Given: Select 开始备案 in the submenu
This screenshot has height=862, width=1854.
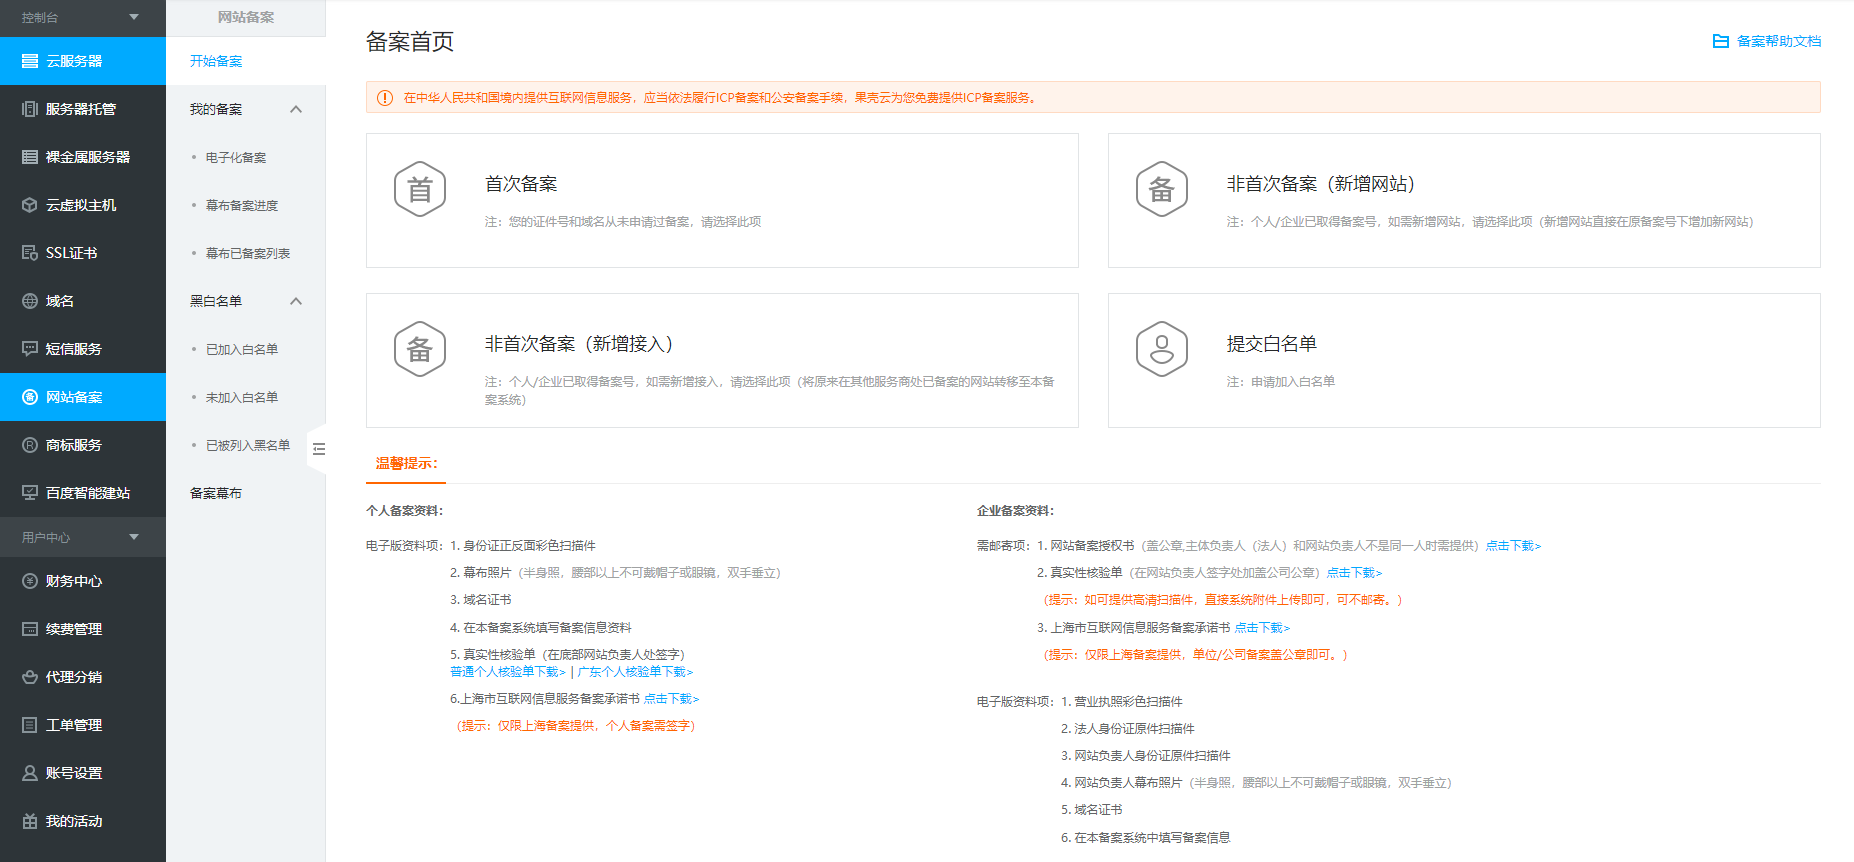Looking at the screenshot, I should click(x=216, y=61).
